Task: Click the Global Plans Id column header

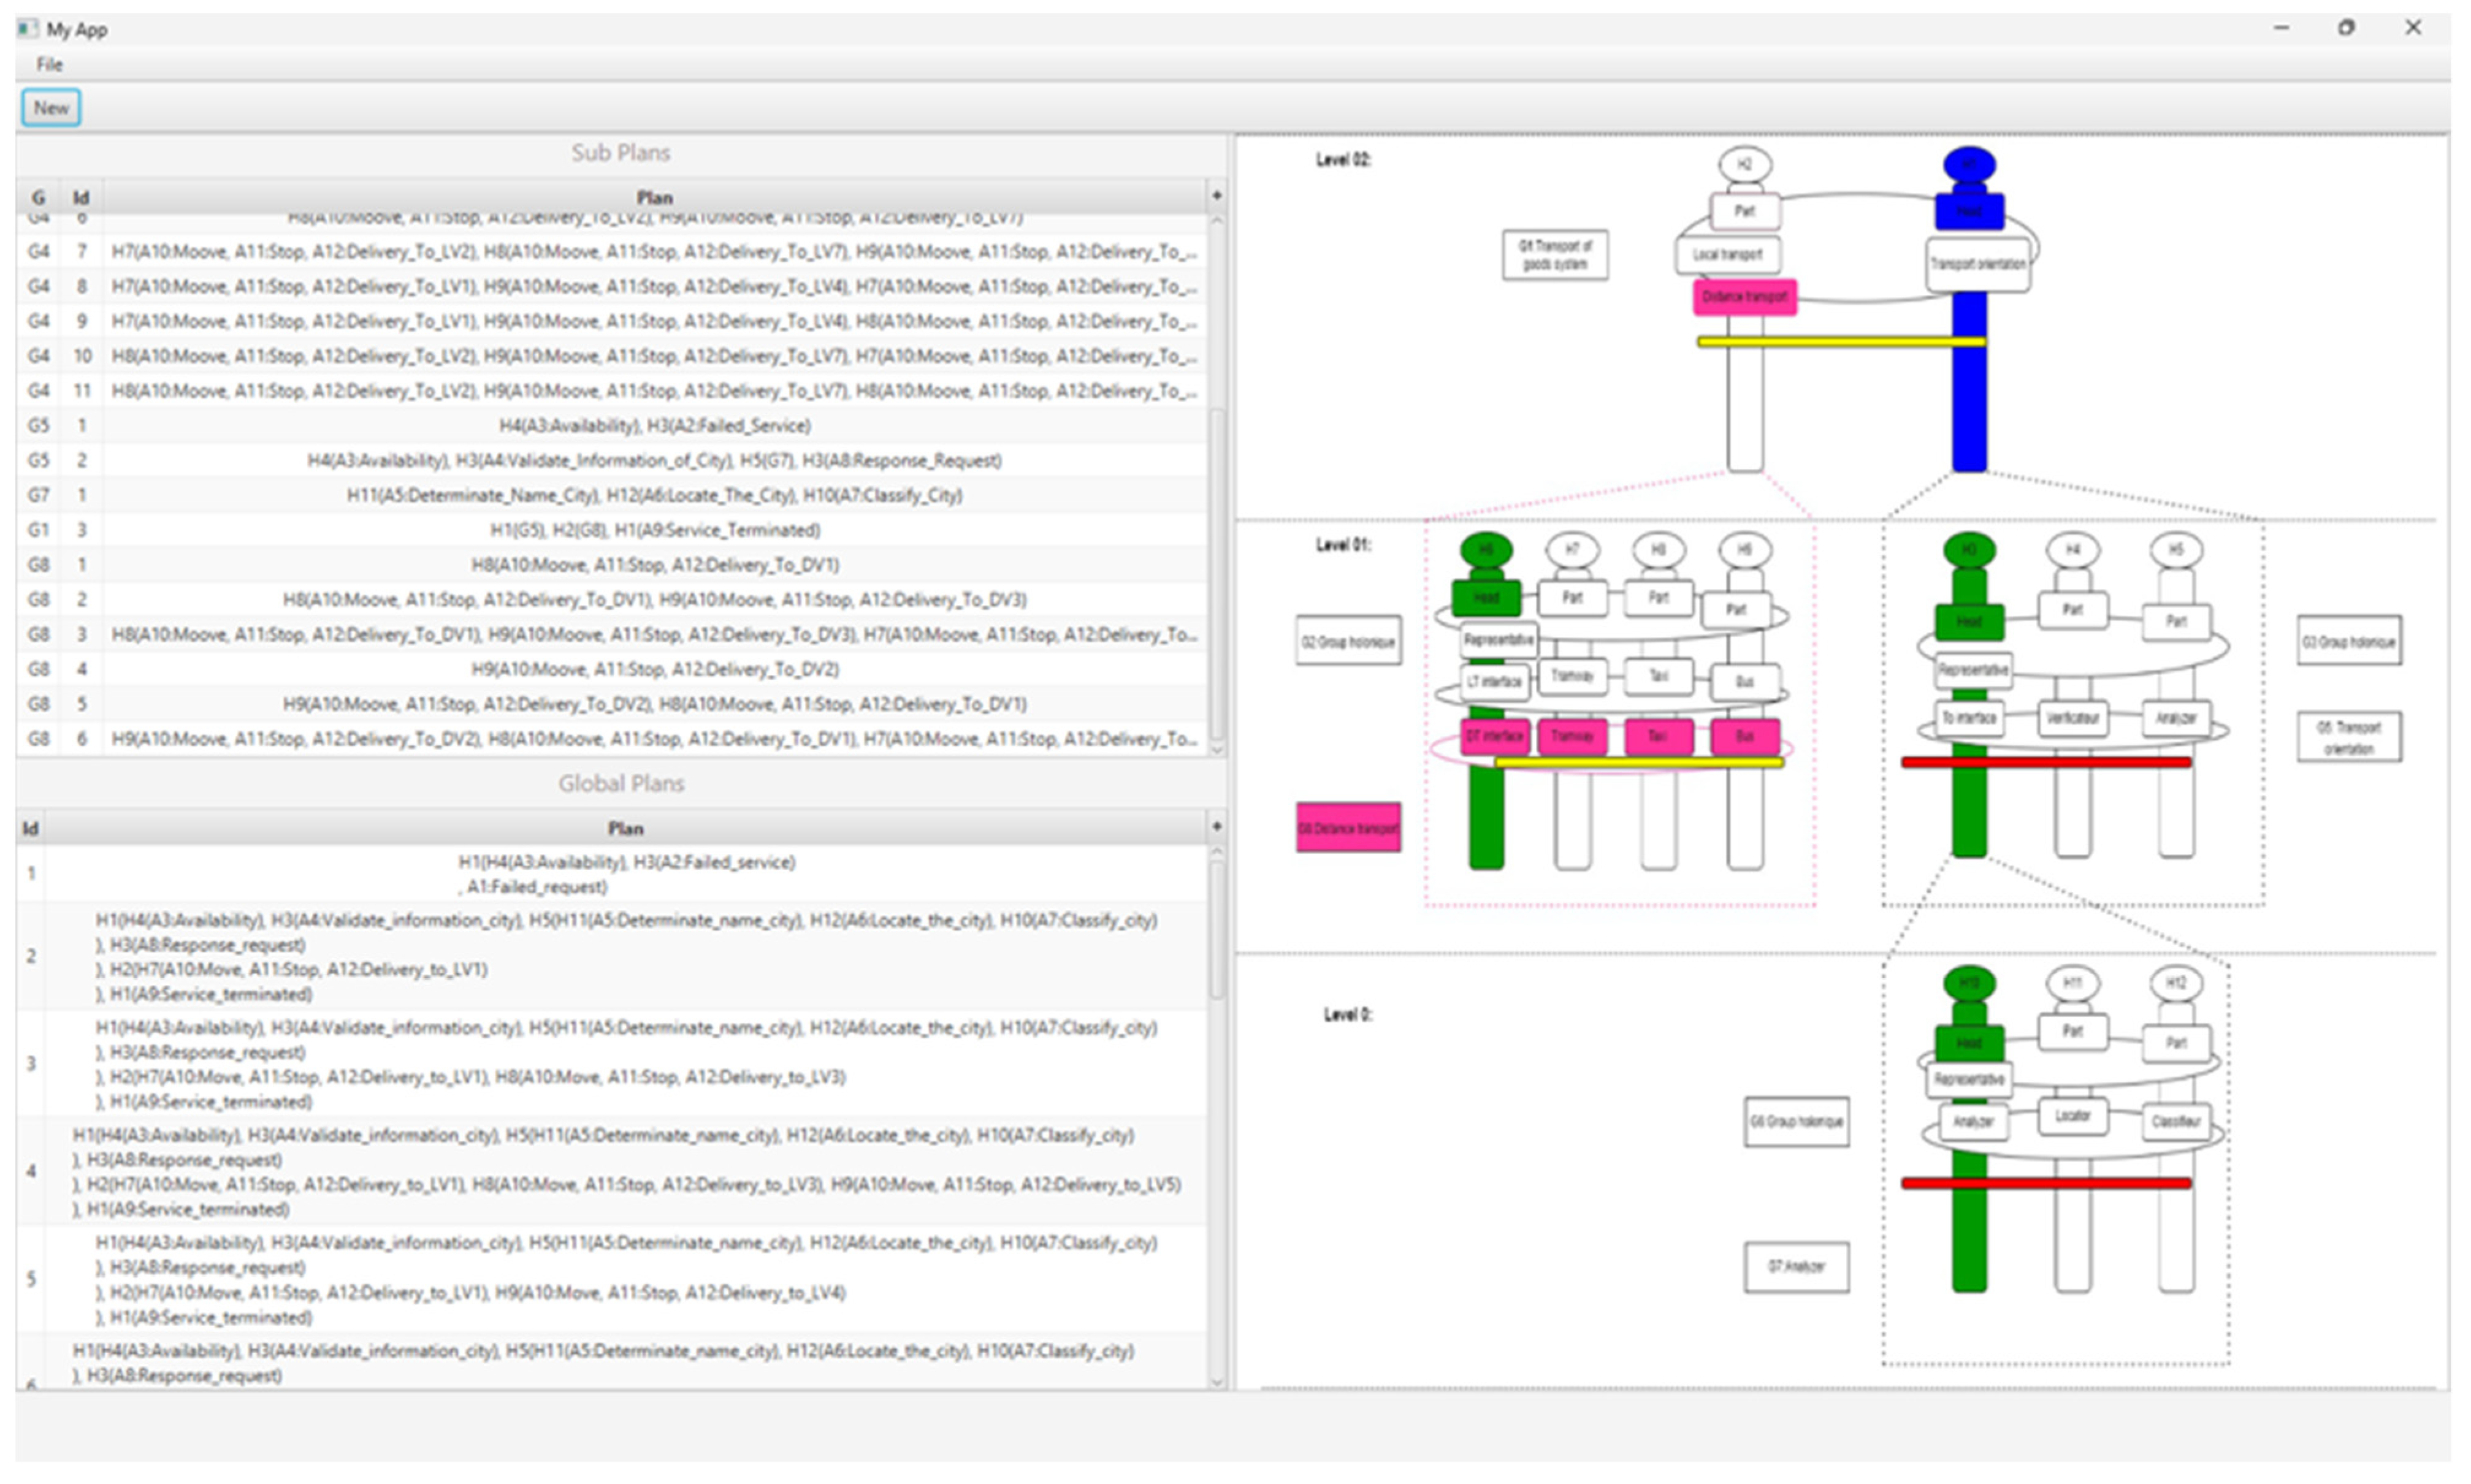Action: (30, 828)
